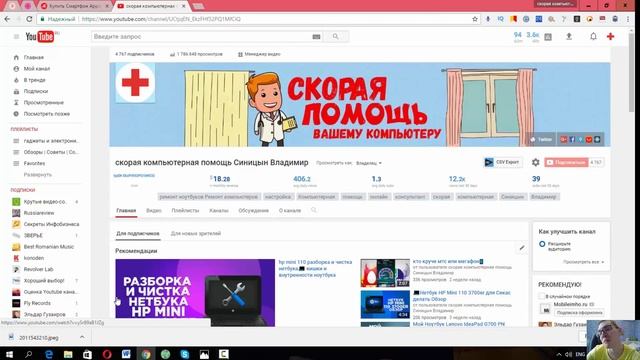
Task: Open Best Romanian Music subscription
Action: (49, 247)
